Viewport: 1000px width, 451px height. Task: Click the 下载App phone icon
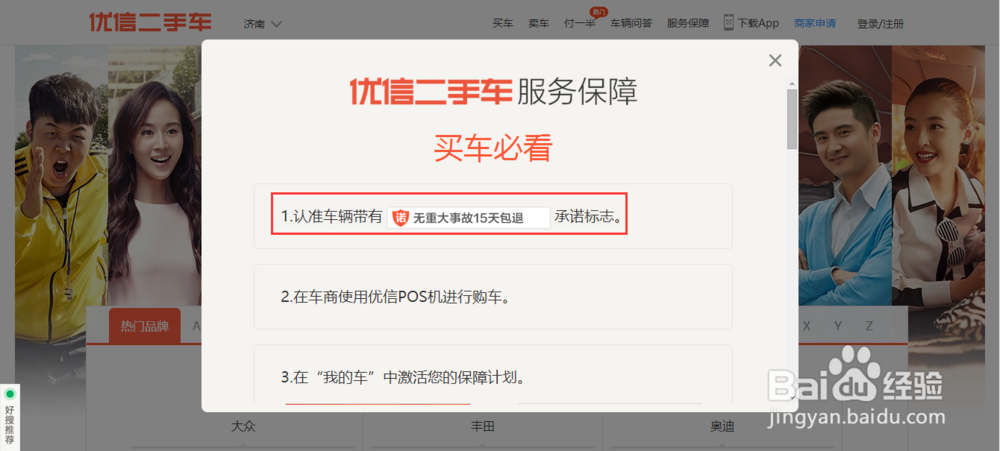(x=728, y=23)
